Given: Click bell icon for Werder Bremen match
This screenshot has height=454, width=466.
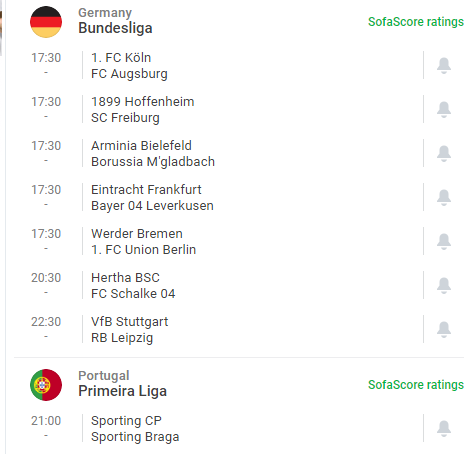Looking at the screenshot, I should pyautogui.click(x=444, y=241).
